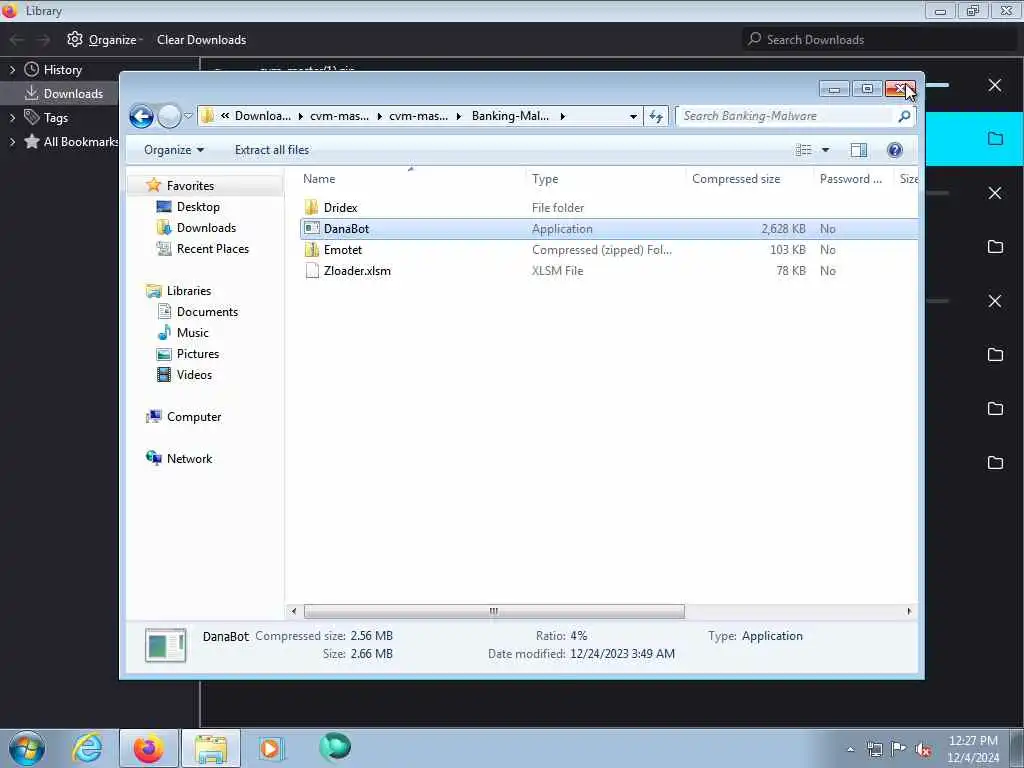Click the Search Banking-Malware field
This screenshot has width=1024, height=768.
784,116
